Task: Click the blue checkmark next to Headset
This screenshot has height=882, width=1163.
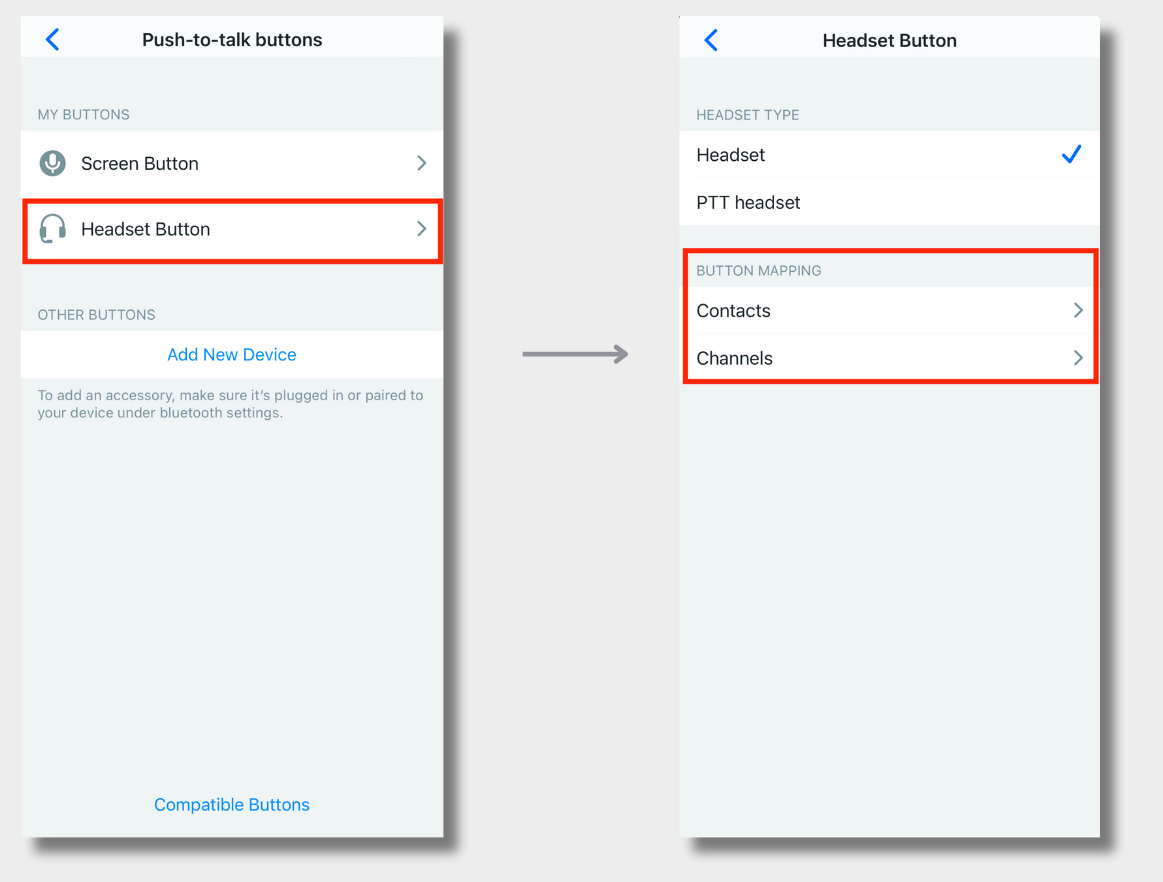Action: 1071,154
